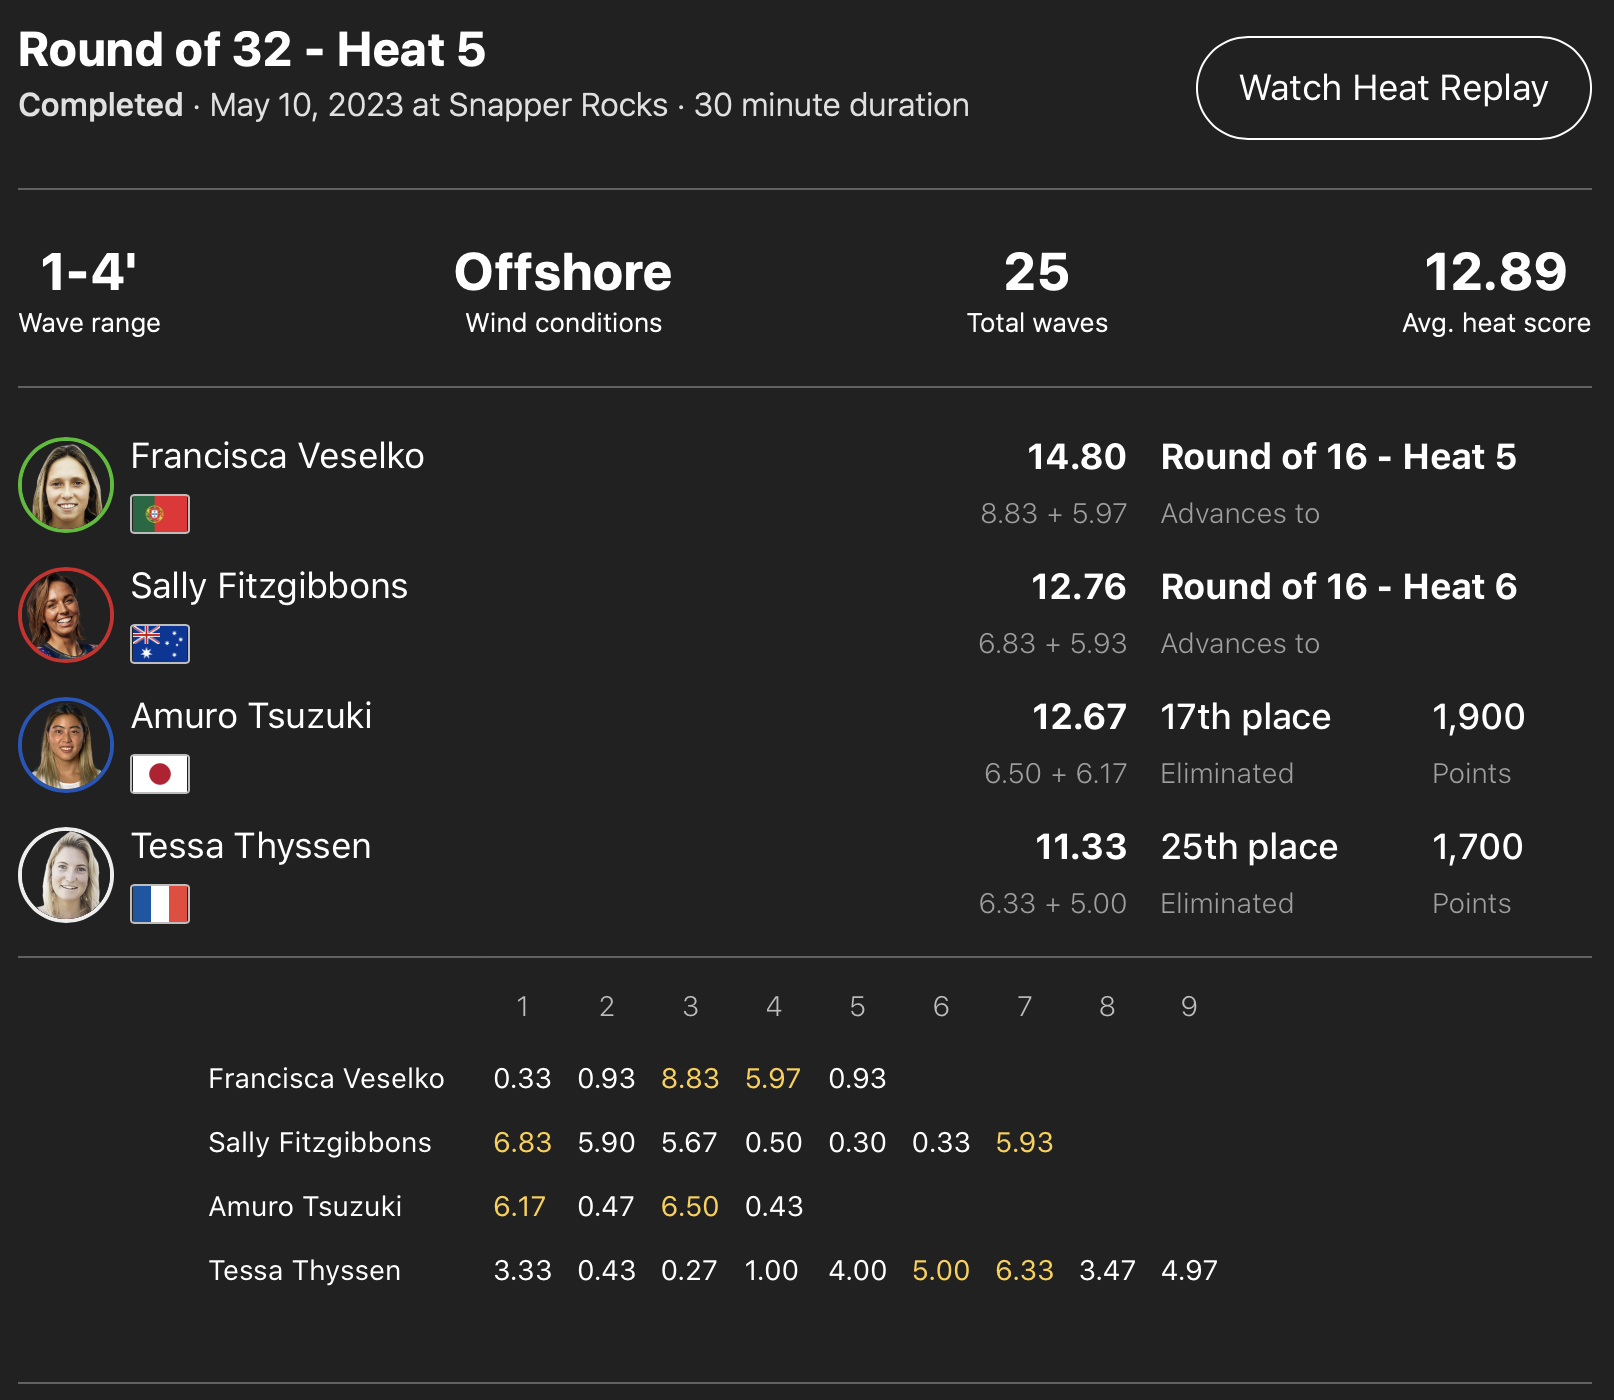Click the Australian flag icon
Viewport: 1614px width, 1400px height.
[160, 644]
